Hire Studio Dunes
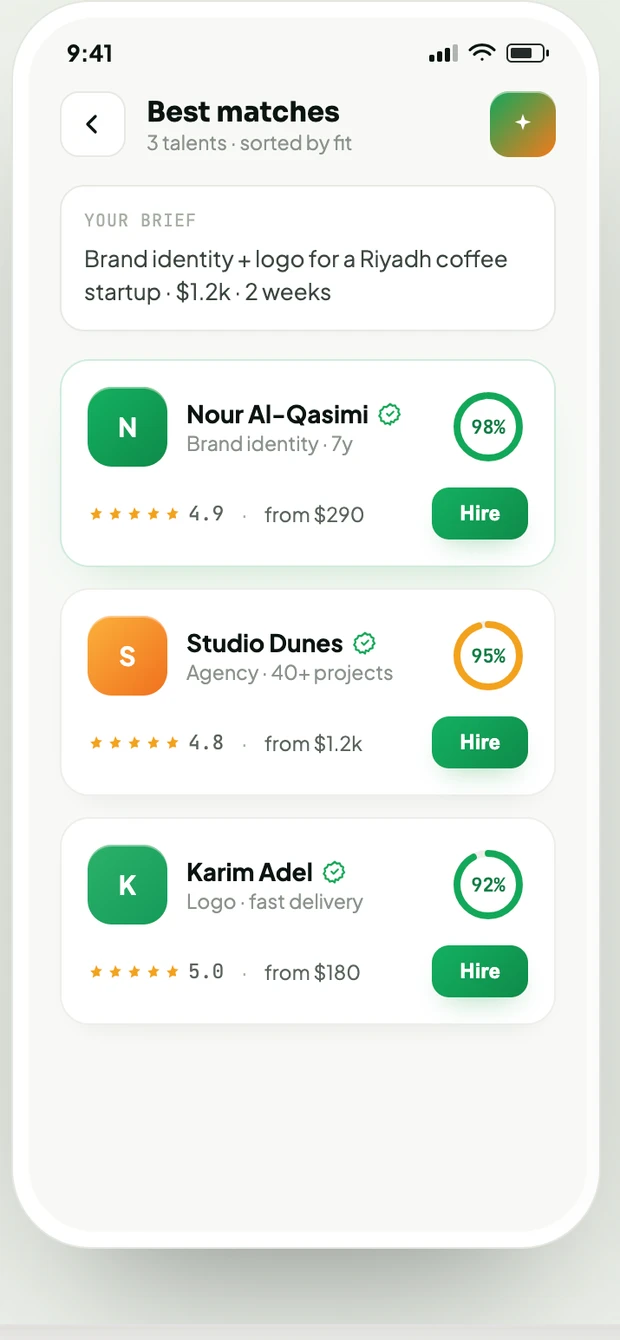This screenshot has height=1340, width=620. click(480, 742)
